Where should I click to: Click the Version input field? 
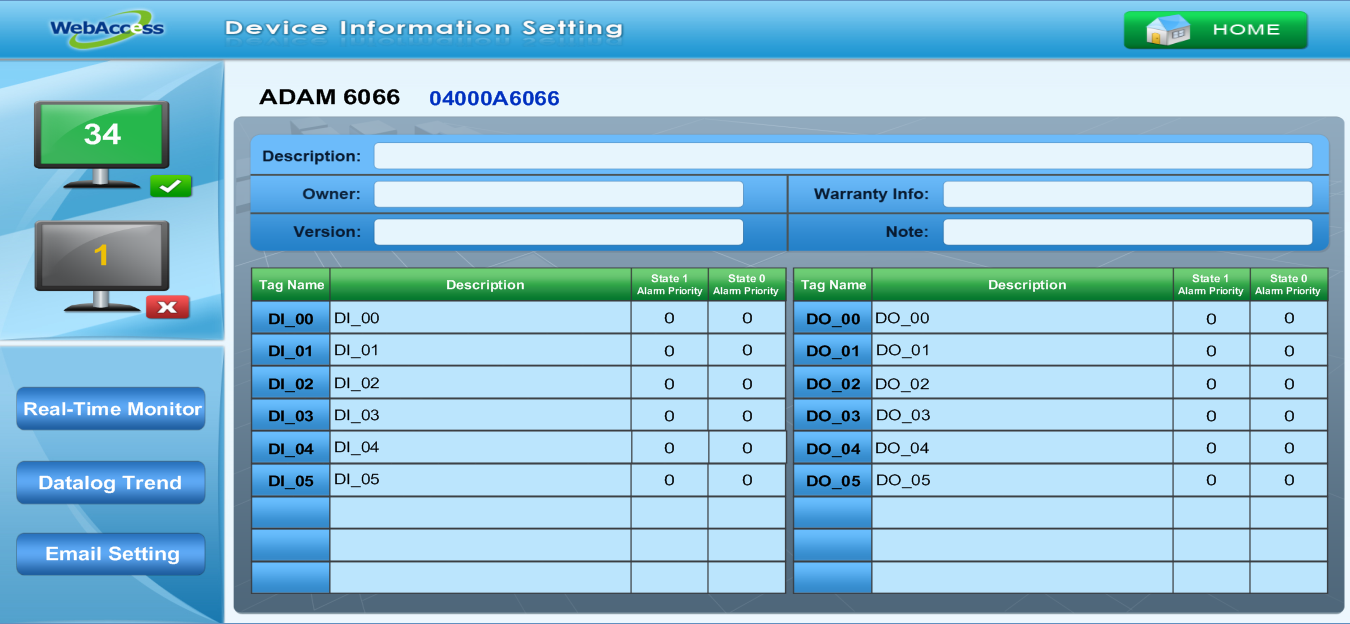[x=559, y=232]
